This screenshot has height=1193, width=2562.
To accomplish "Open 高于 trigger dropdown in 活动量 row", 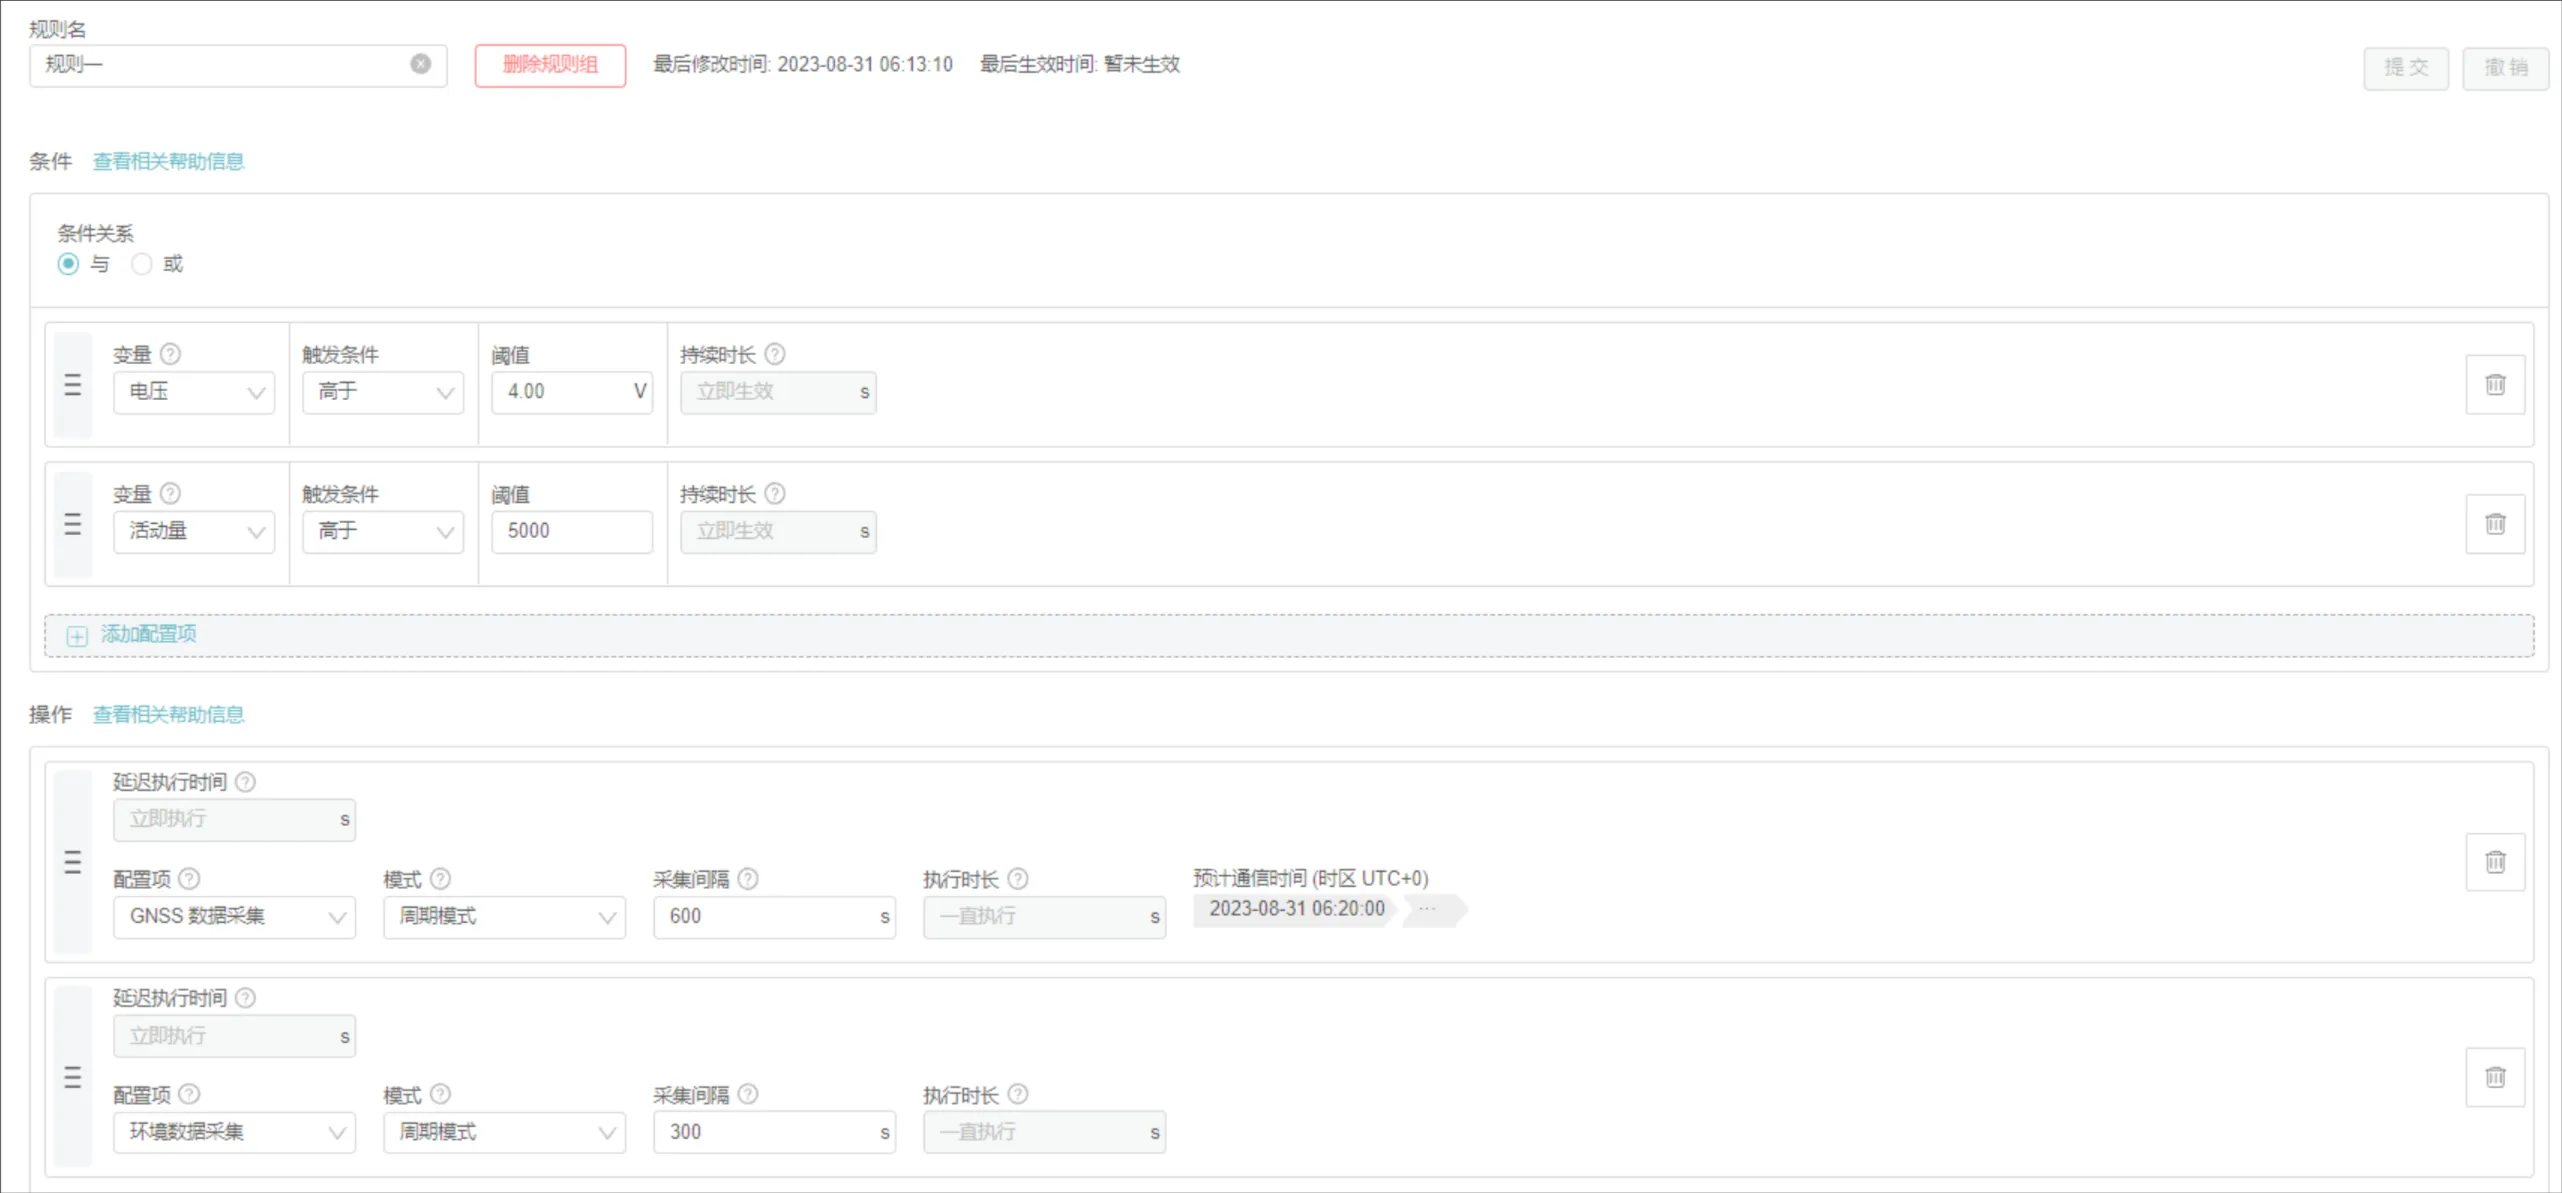I will pyautogui.click(x=383, y=531).
